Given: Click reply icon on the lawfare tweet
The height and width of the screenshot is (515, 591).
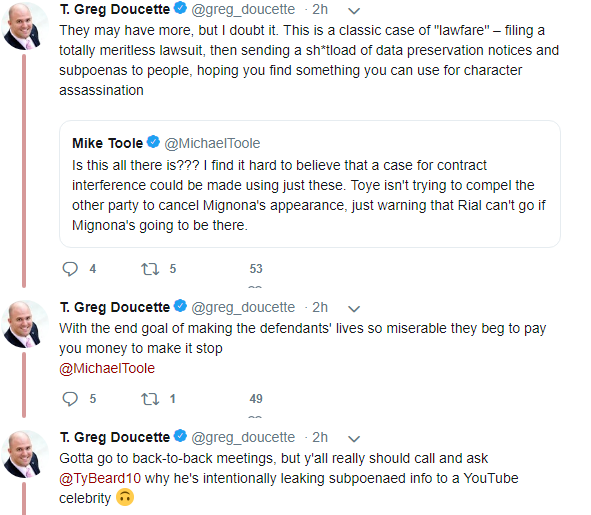Looking at the screenshot, I should (x=70, y=269).
